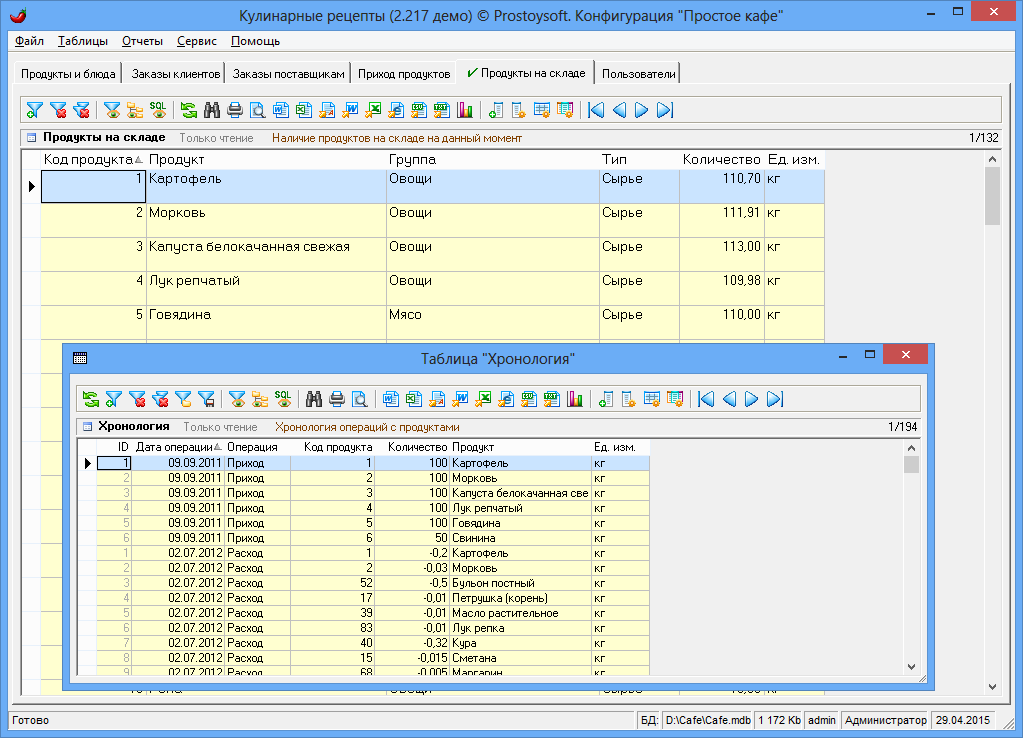Screen dimensions: 1023x738
Task: Go to next record using main toolbar arrow
Action: coord(642,110)
